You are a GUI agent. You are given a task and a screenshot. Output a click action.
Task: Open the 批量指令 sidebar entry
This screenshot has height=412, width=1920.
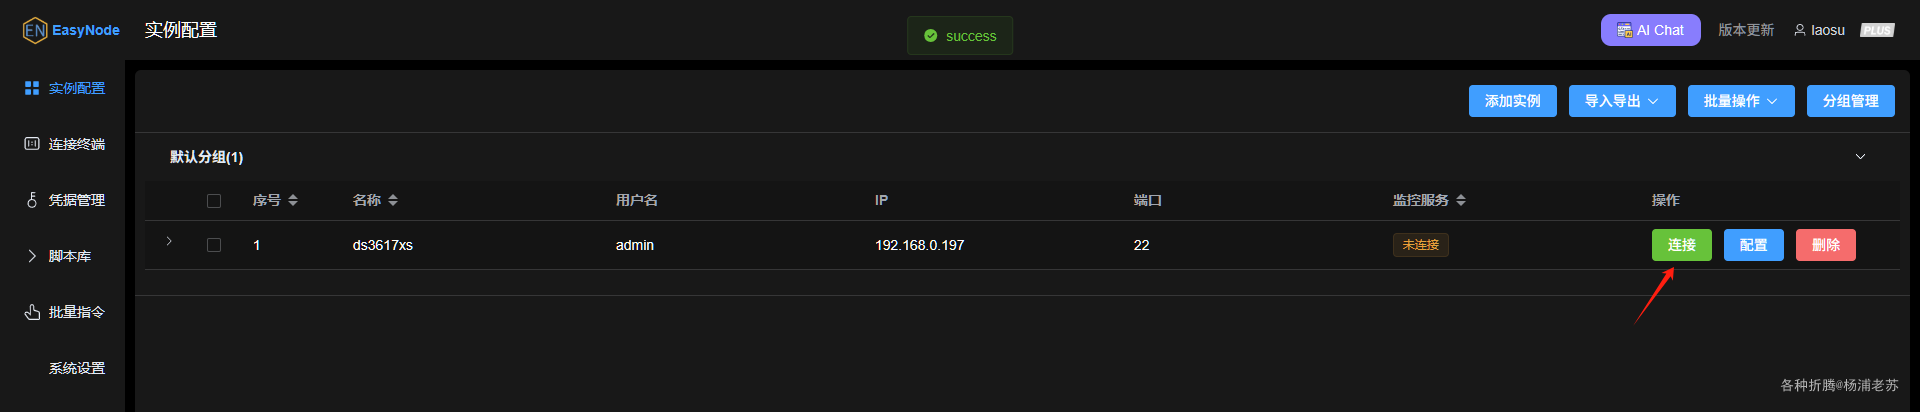64,312
